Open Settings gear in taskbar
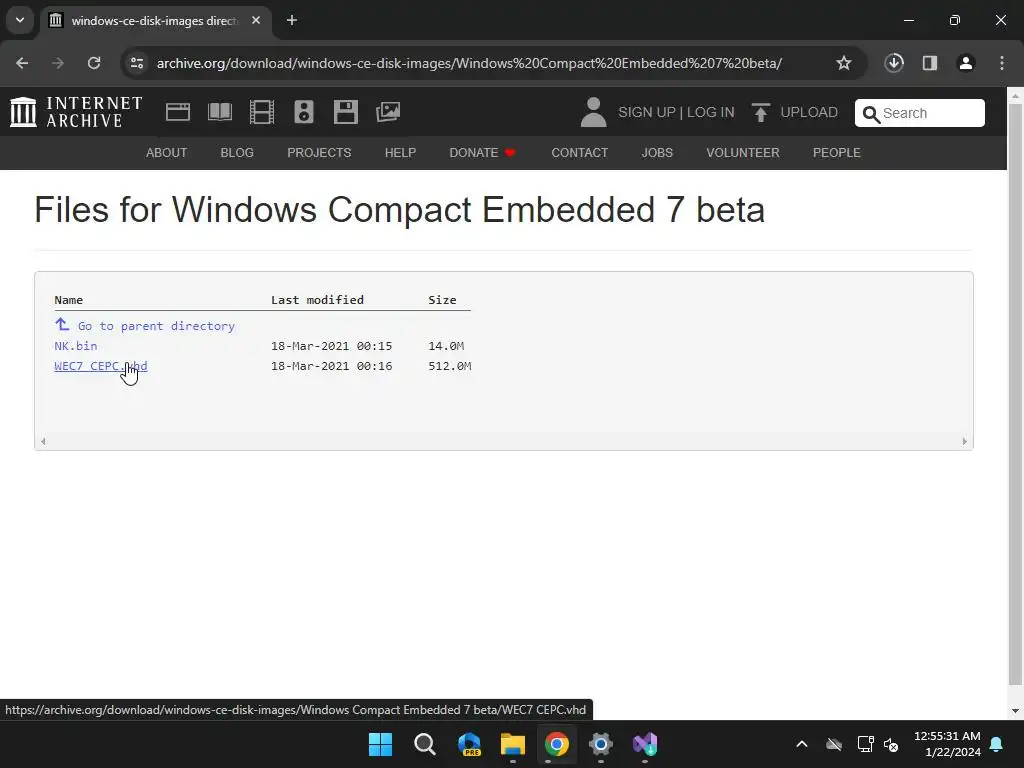 [601, 744]
